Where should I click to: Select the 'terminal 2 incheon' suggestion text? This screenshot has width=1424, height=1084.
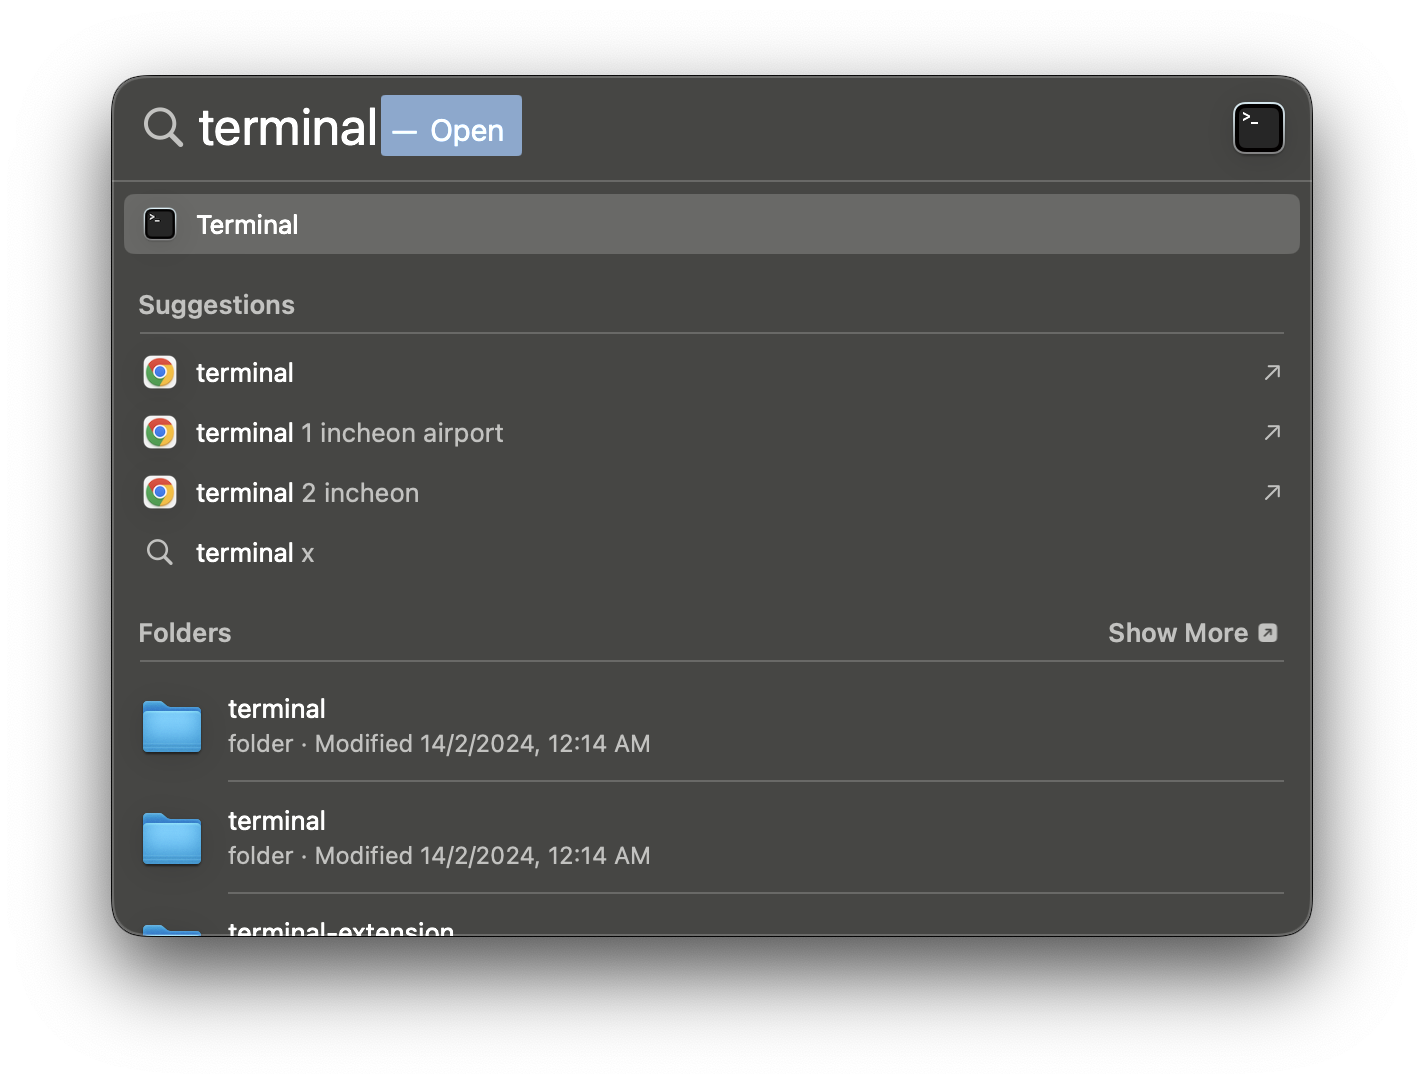tap(307, 493)
